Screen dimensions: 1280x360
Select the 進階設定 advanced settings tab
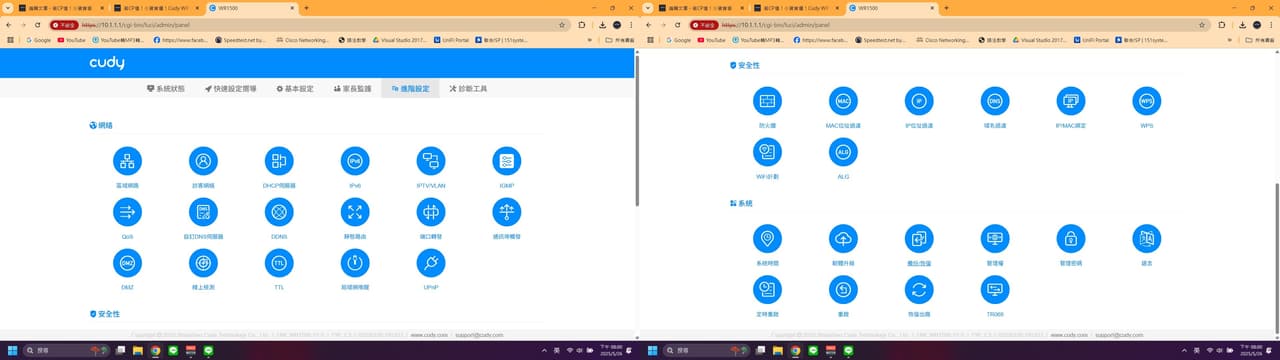(x=411, y=89)
